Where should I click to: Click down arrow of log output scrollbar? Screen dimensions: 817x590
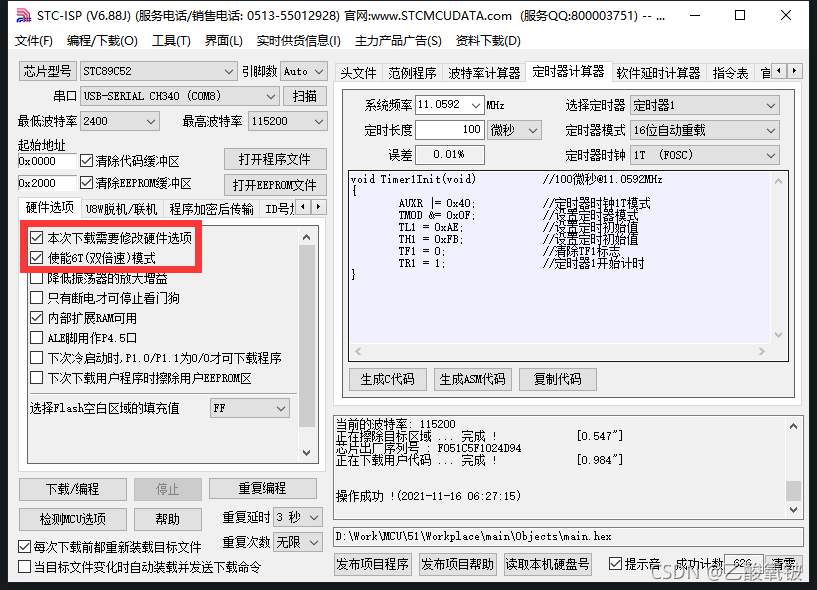(793, 509)
